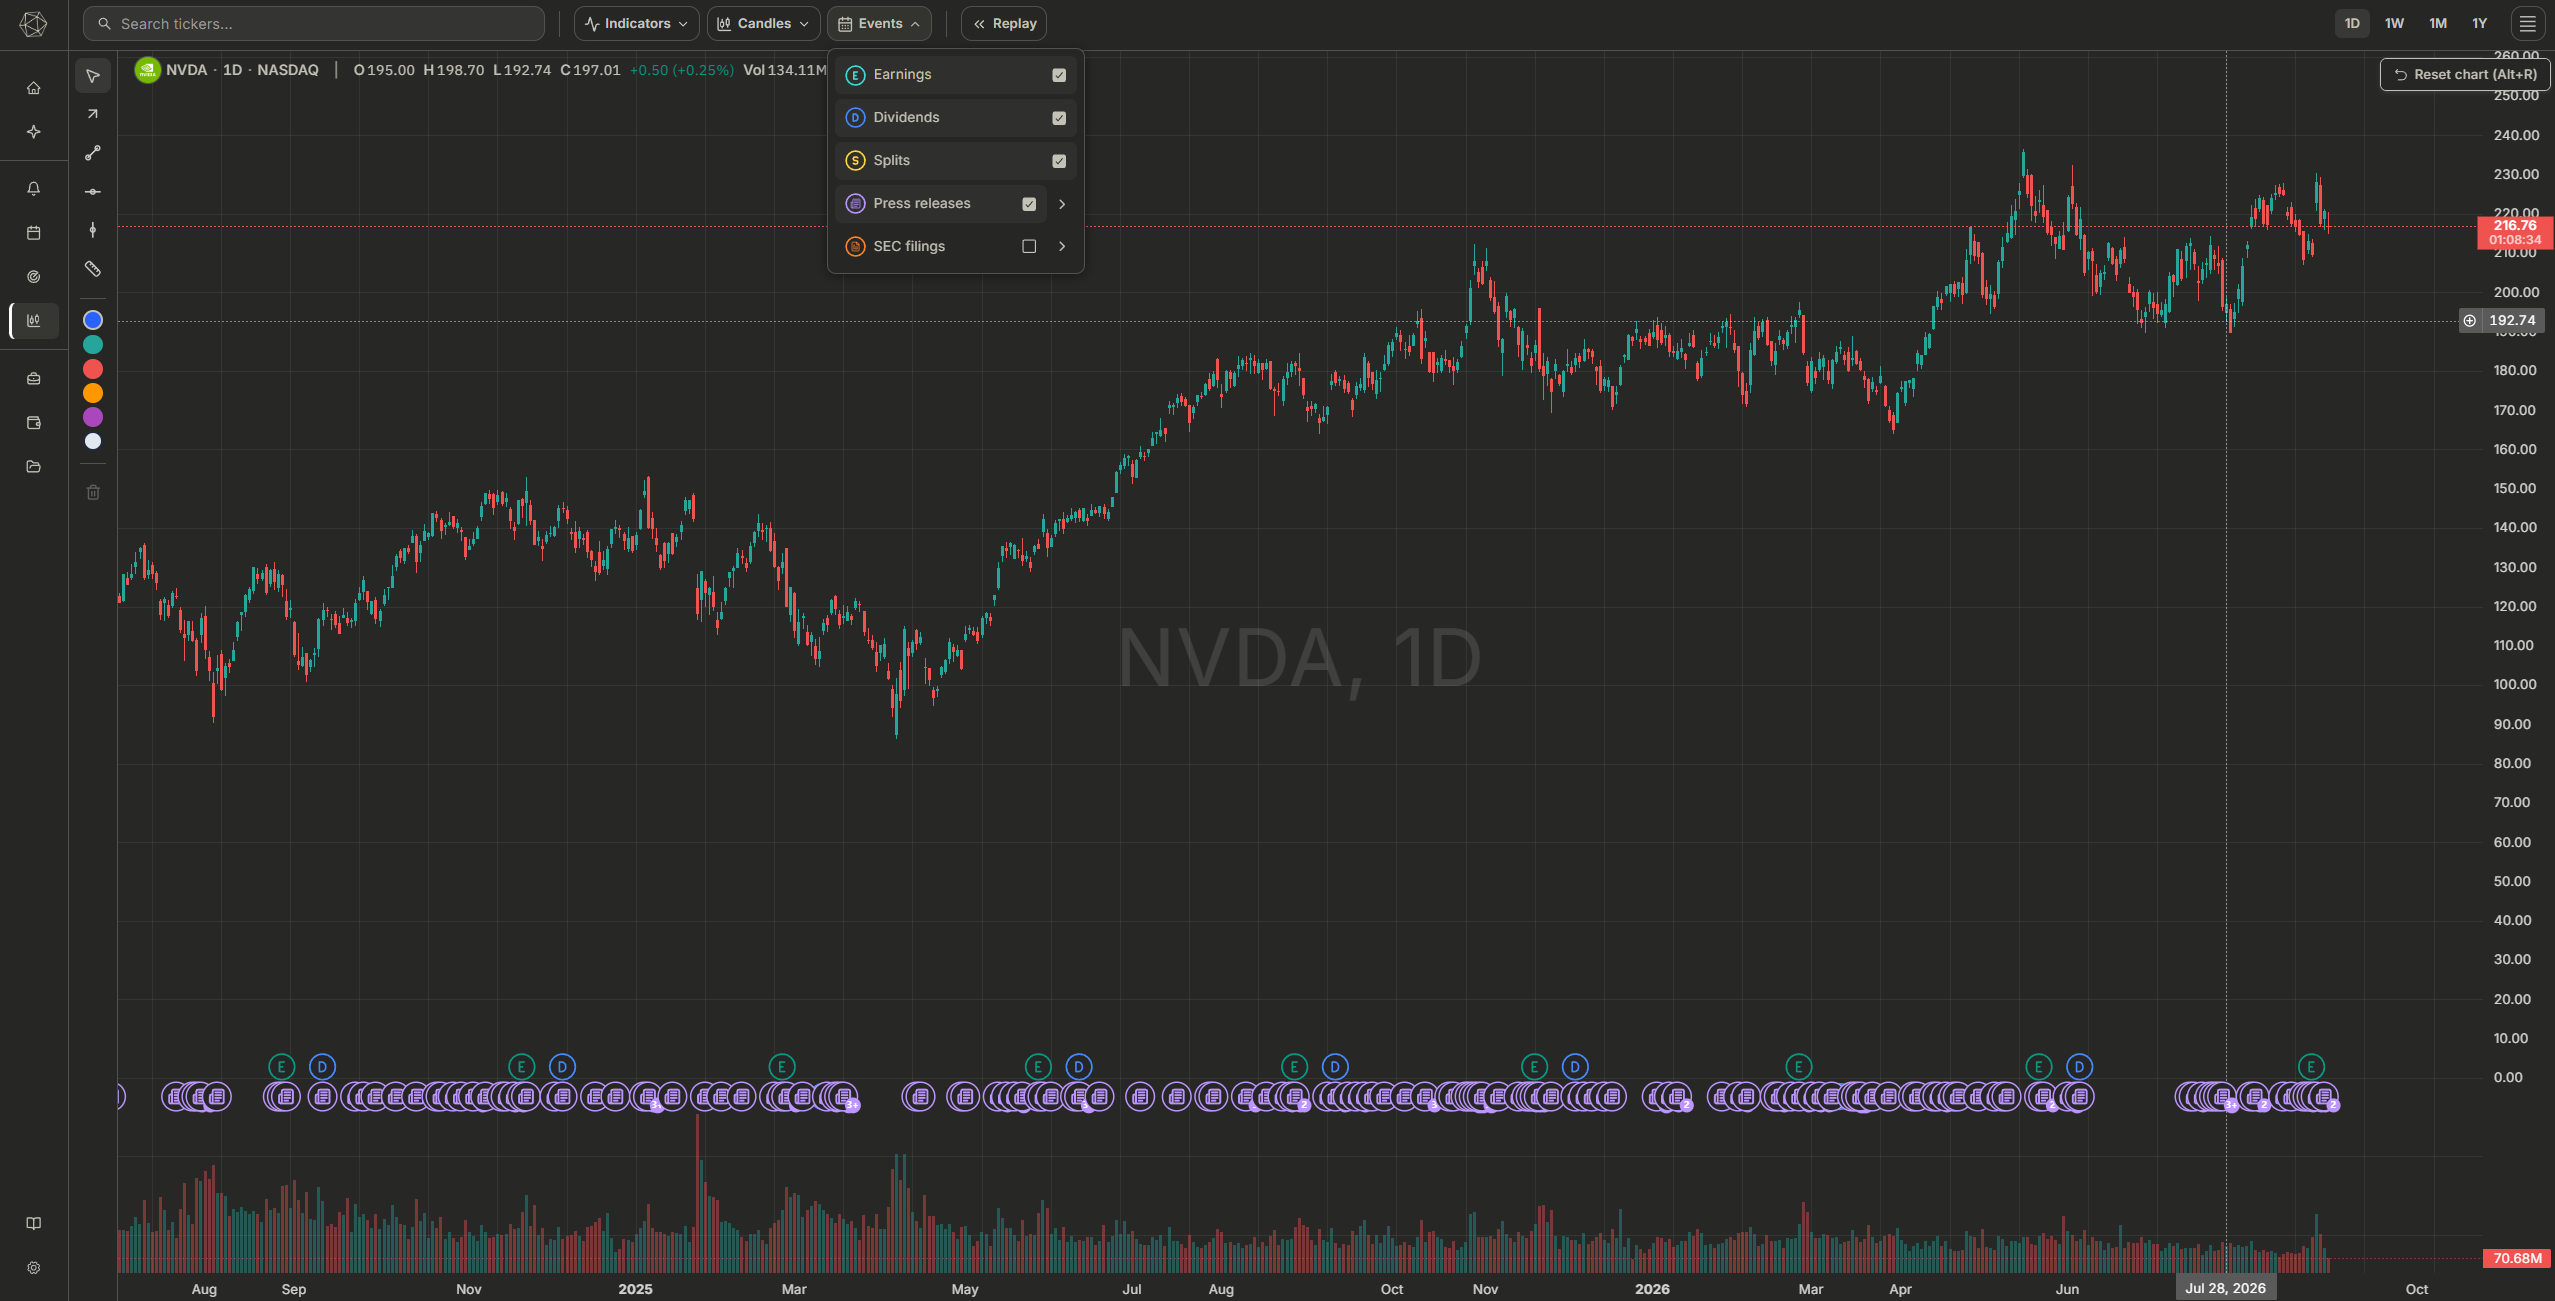Open the radar target icon in sidebar
The image size is (2555, 1301).
(33, 277)
